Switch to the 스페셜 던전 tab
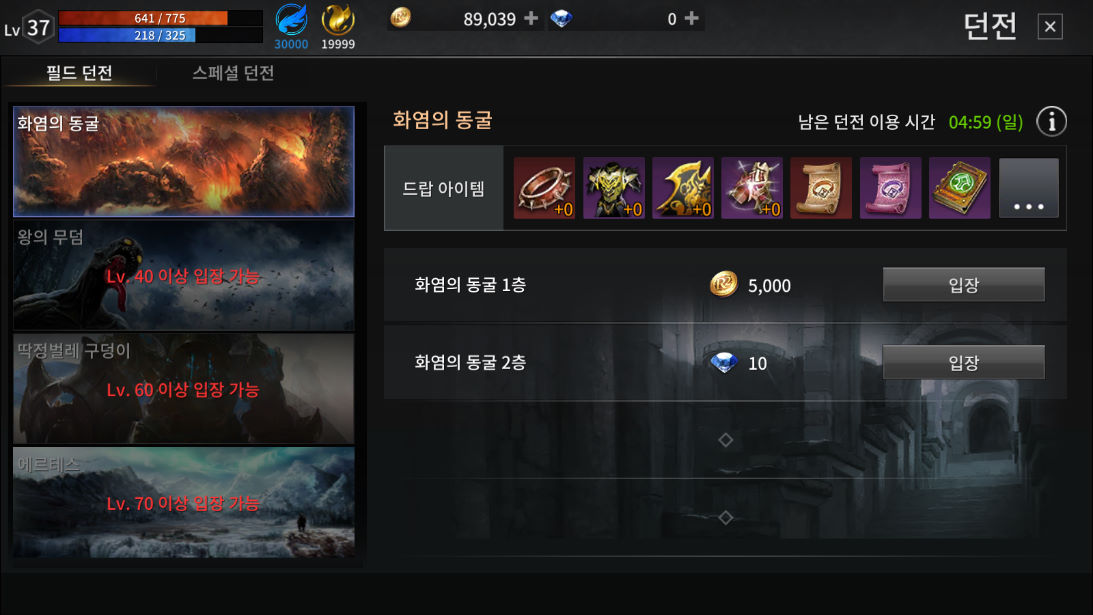 (x=233, y=73)
